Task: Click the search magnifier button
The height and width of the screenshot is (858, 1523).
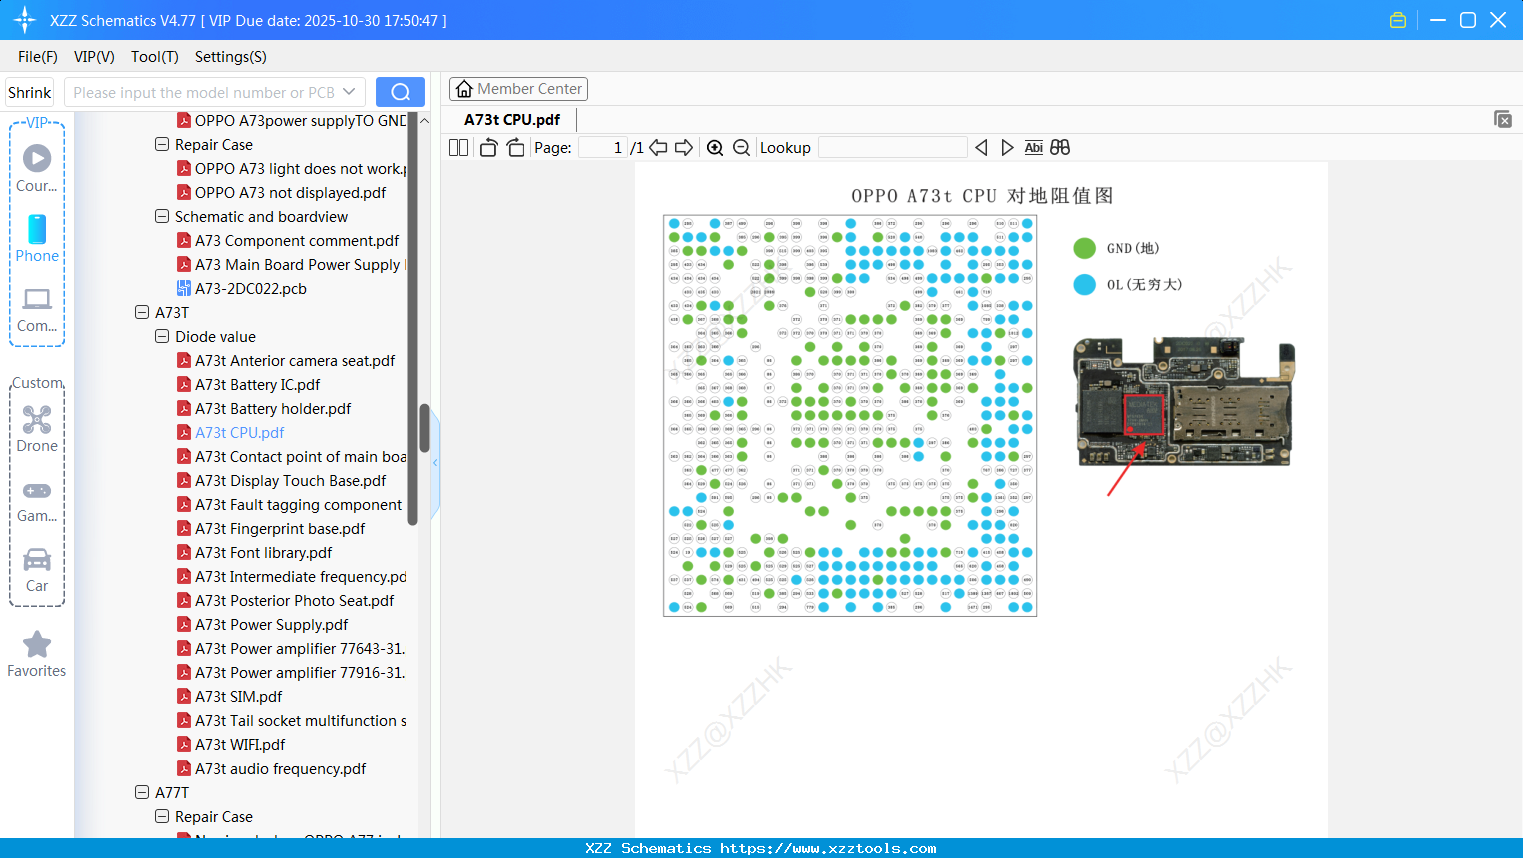Action: pyautogui.click(x=400, y=92)
